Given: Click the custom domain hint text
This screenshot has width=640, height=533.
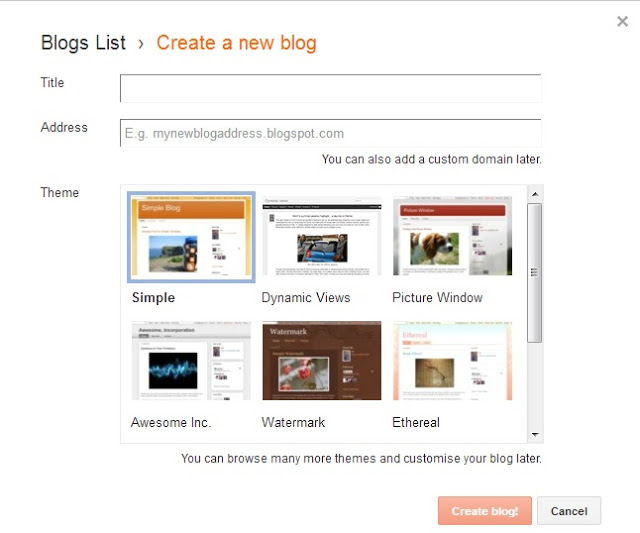Looking at the screenshot, I should (431, 159).
